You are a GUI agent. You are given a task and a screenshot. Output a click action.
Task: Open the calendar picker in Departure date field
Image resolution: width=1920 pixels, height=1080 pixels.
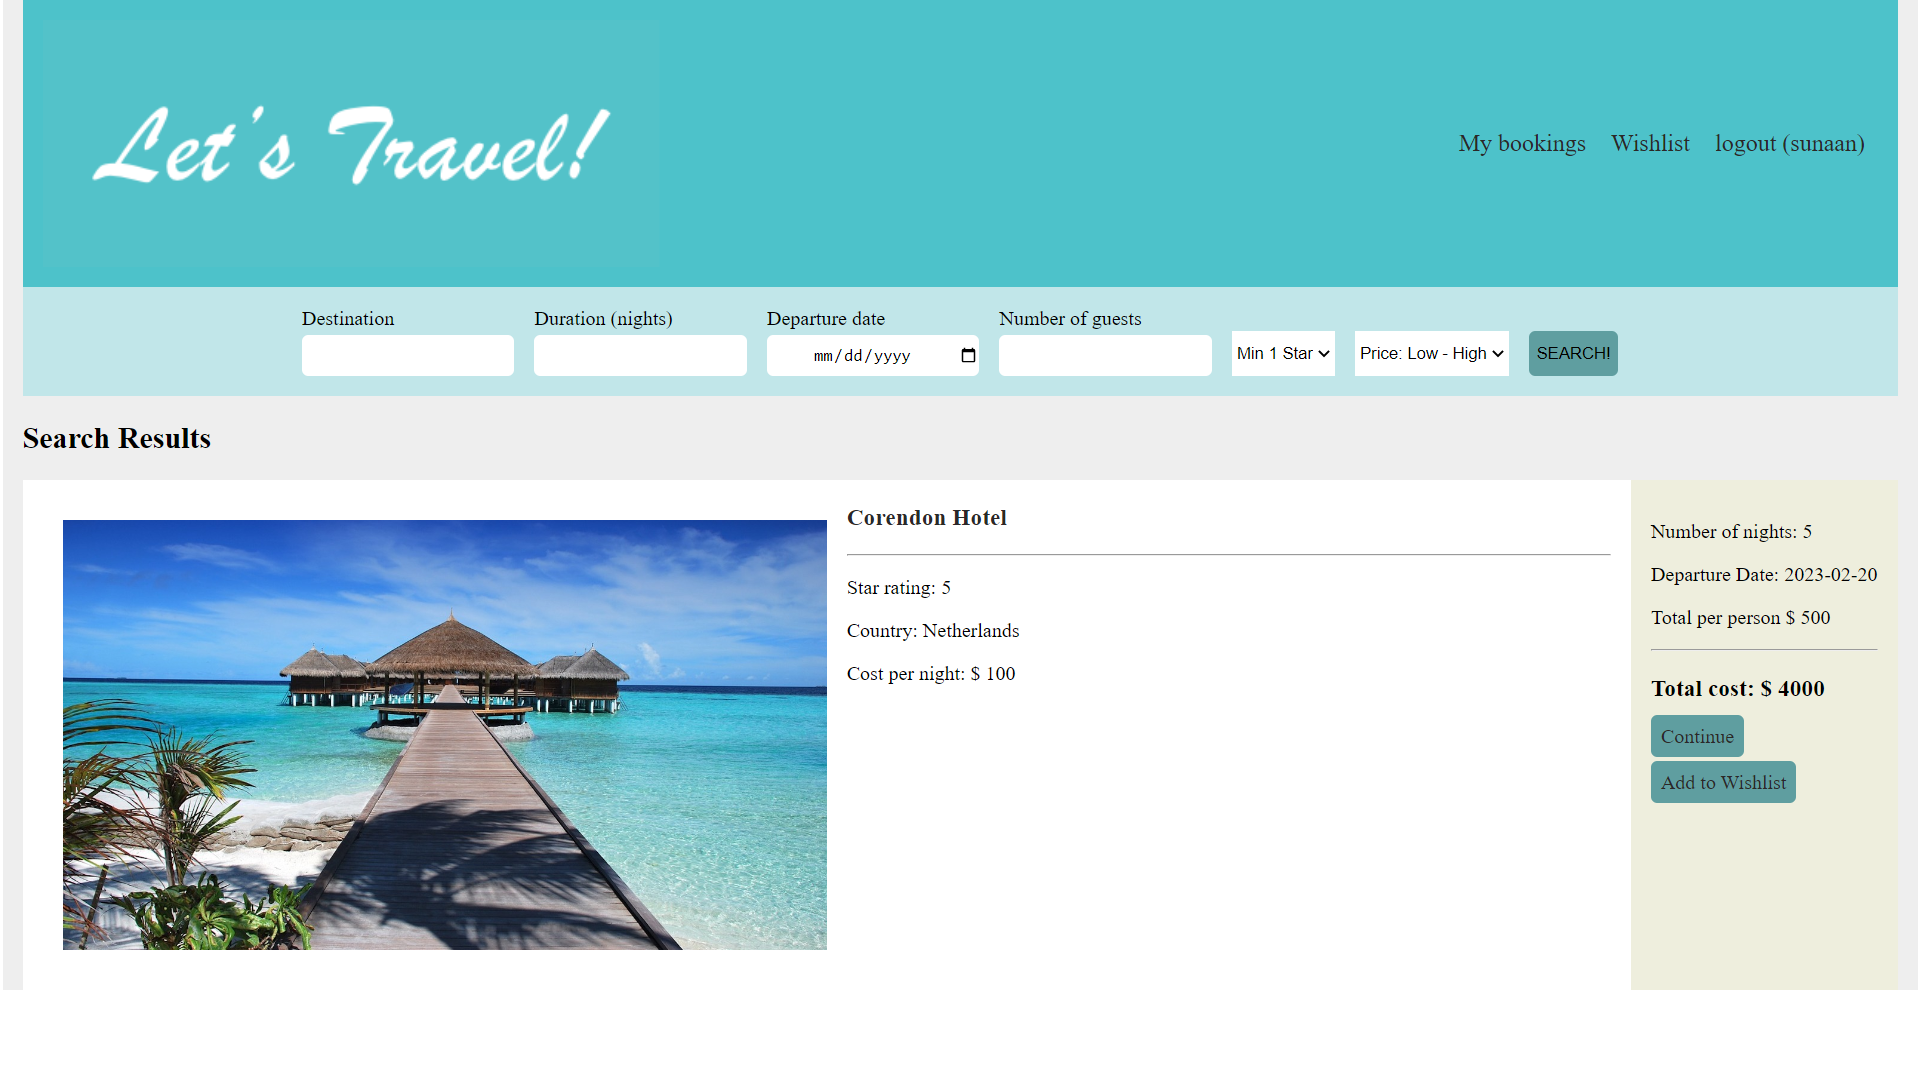[x=967, y=355]
